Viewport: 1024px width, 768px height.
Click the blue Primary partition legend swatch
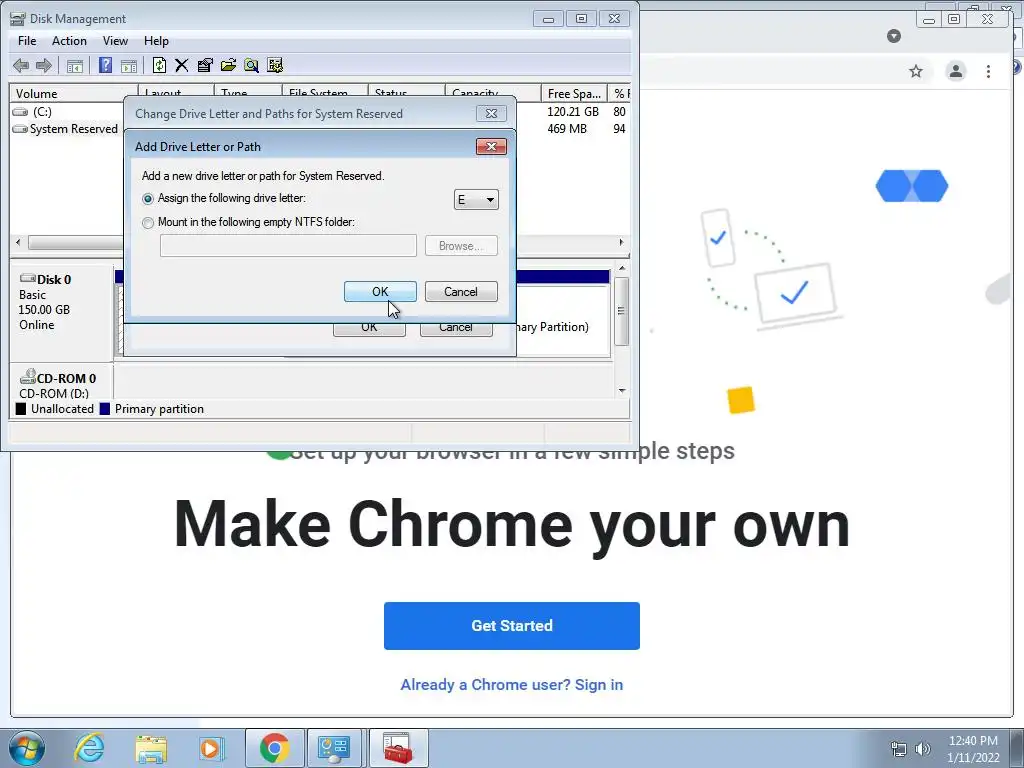click(x=104, y=409)
